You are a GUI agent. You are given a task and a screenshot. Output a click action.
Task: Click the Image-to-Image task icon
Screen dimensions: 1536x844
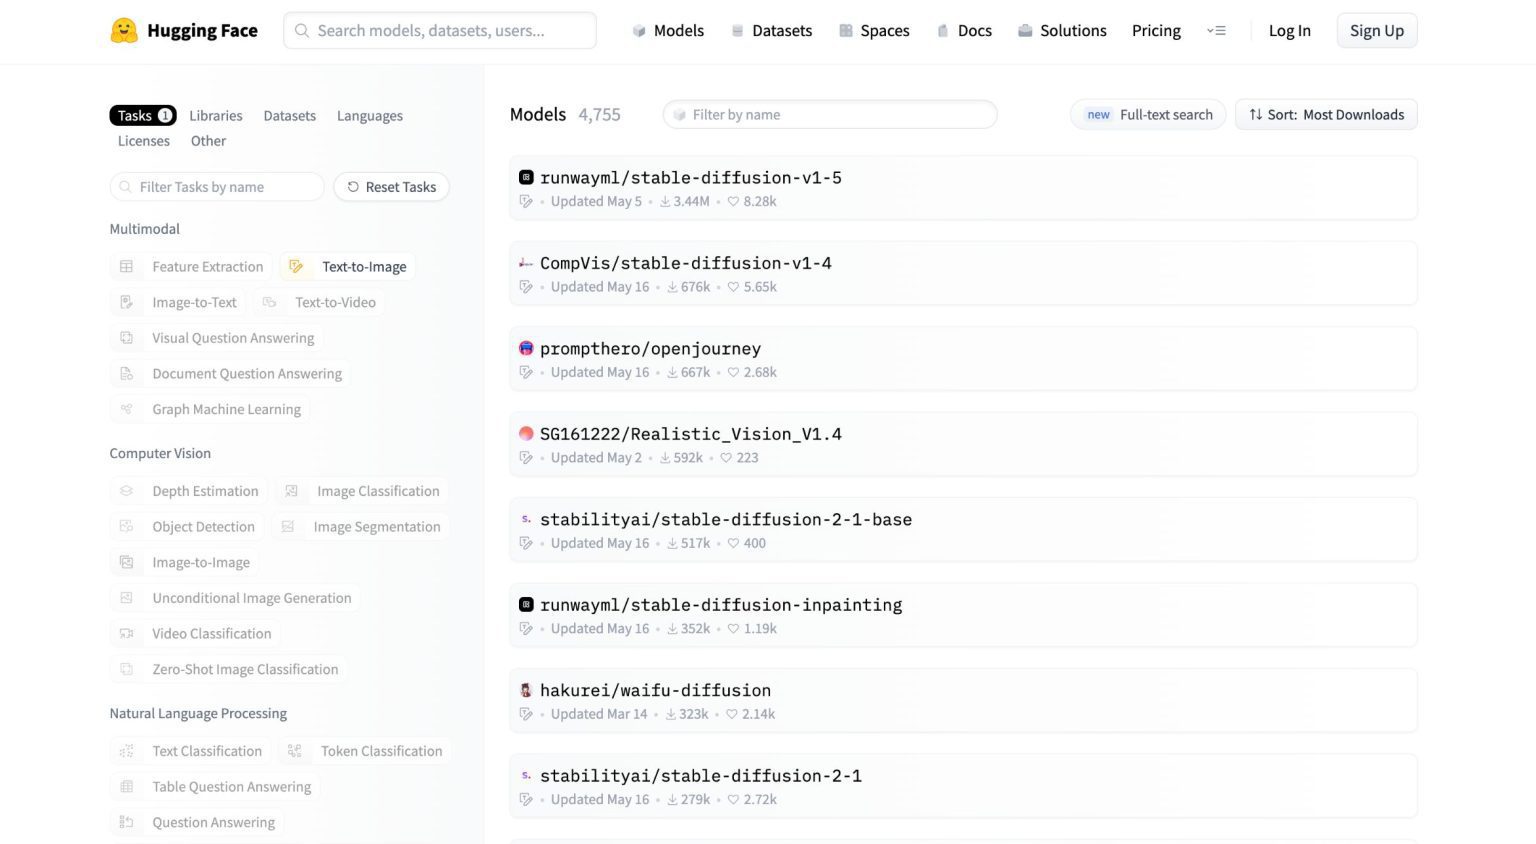point(127,563)
